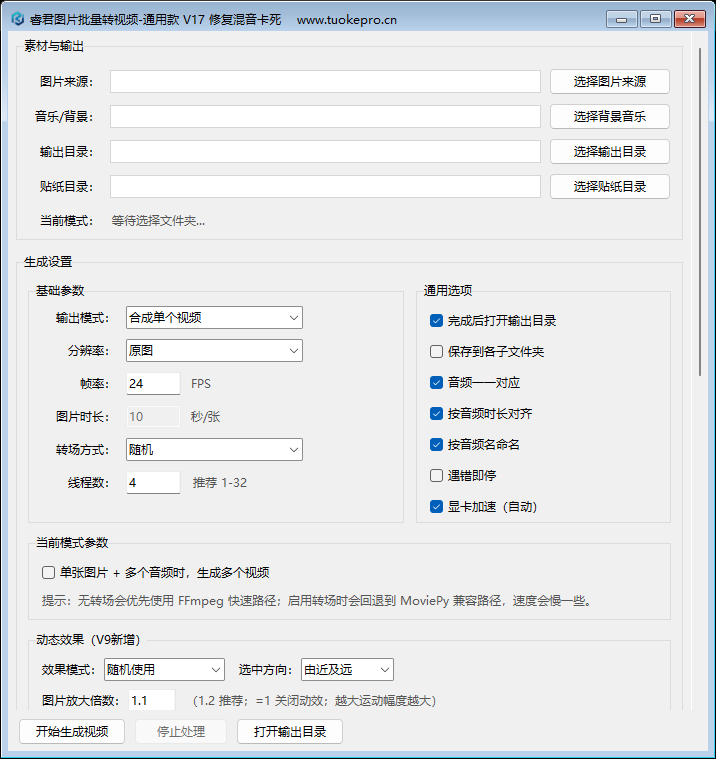Image resolution: width=716 pixels, height=759 pixels.
Task: Click the app logo icon in title bar
Action: [x=17, y=19]
